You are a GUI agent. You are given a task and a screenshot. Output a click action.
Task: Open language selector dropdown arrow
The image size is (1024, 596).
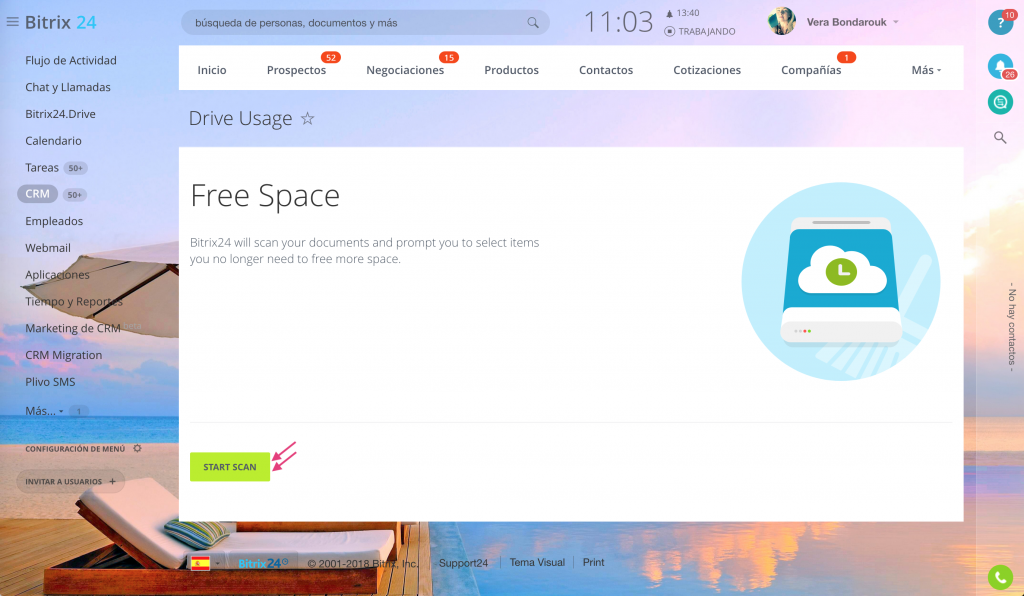[x=217, y=563]
